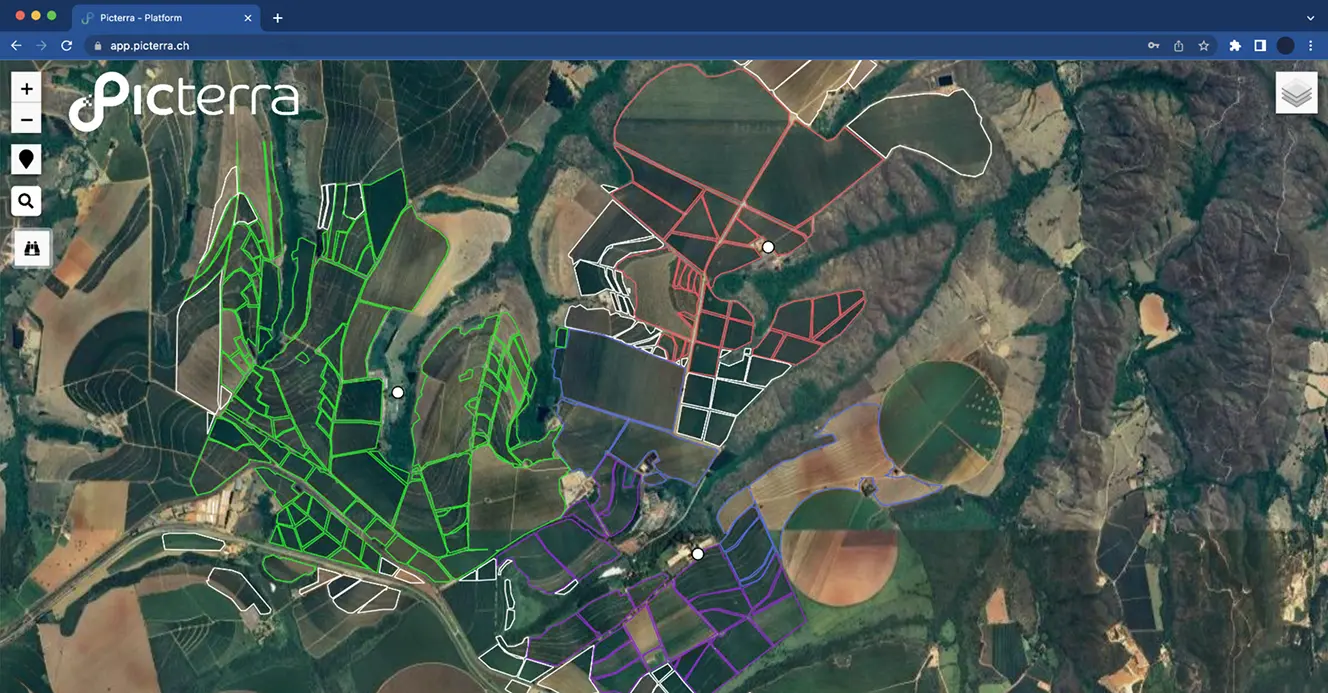Reload the Picterra page
The height and width of the screenshot is (693, 1328).
[x=67, y=46]
